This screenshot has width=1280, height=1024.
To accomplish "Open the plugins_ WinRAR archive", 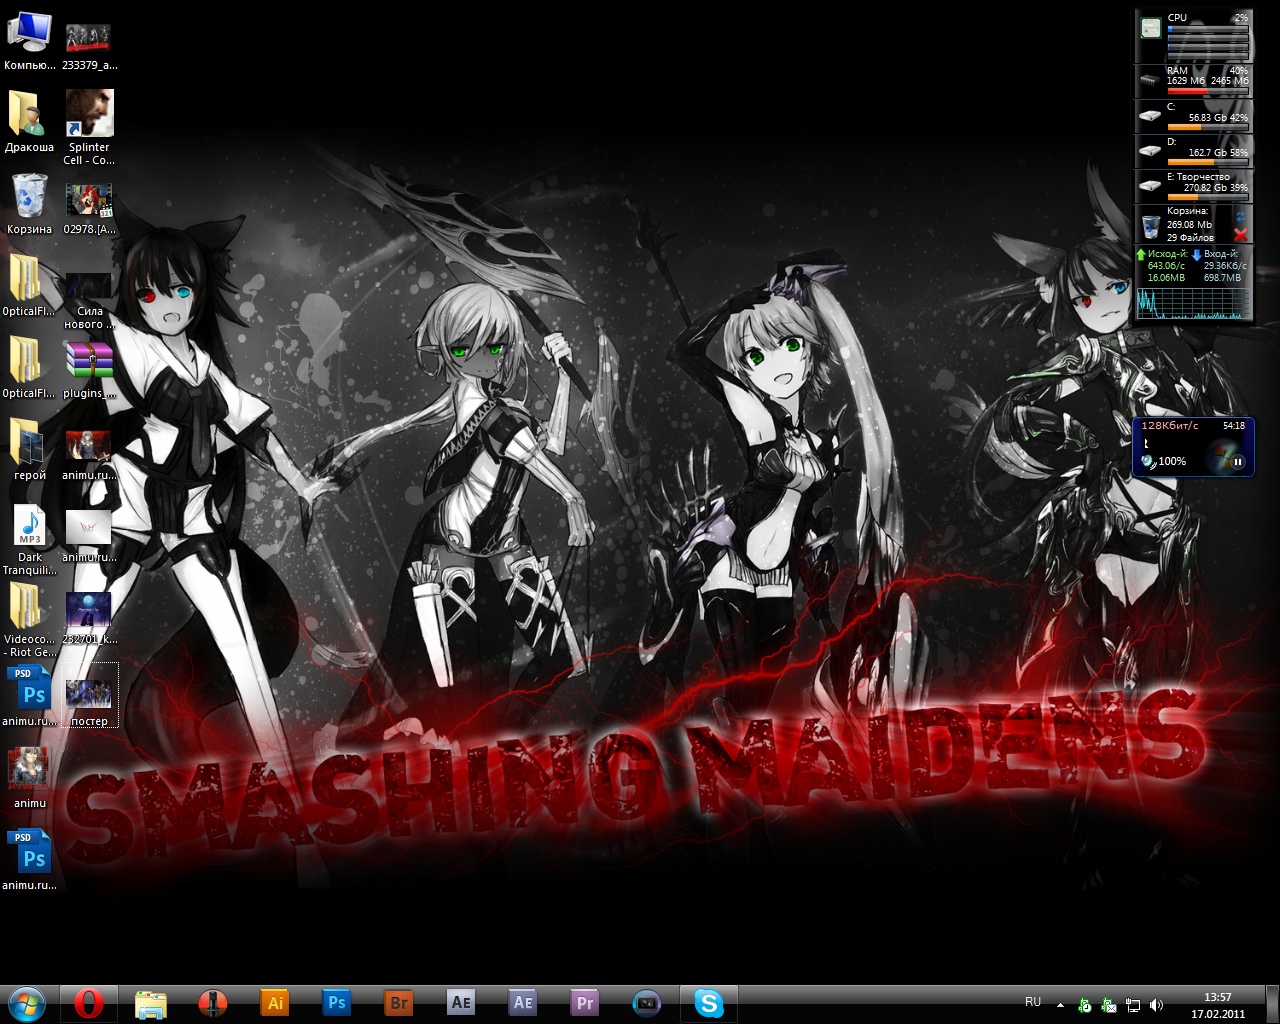I will 89,368.
